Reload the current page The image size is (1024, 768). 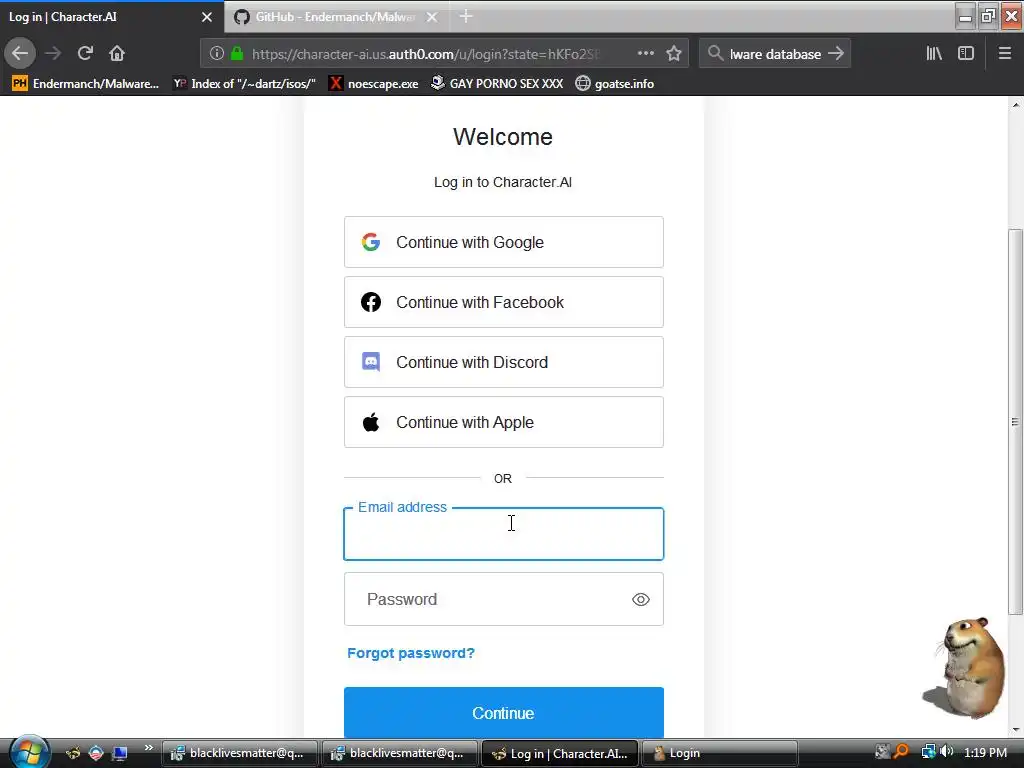pyautogui.click(x=85, y=54)
